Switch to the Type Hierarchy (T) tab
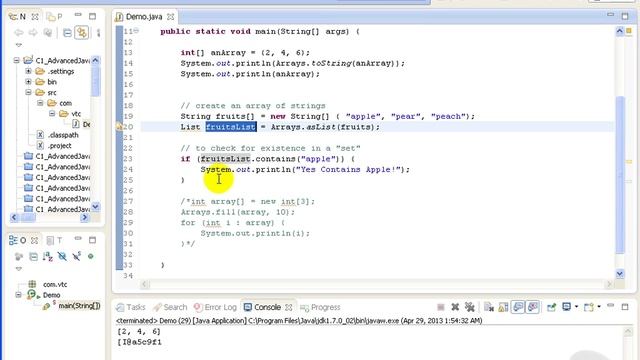 55,240
